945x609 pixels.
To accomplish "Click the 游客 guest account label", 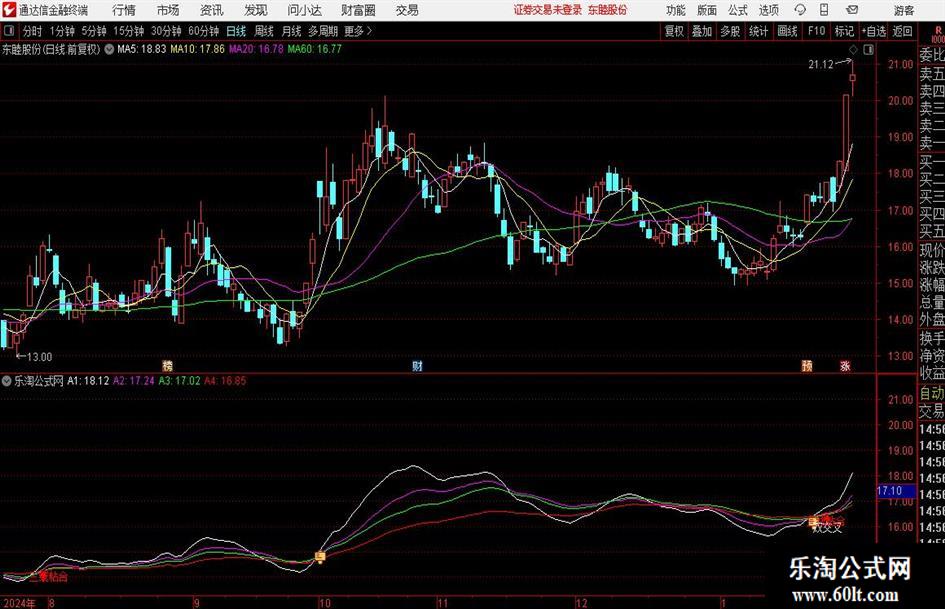I will coord(904,10).
